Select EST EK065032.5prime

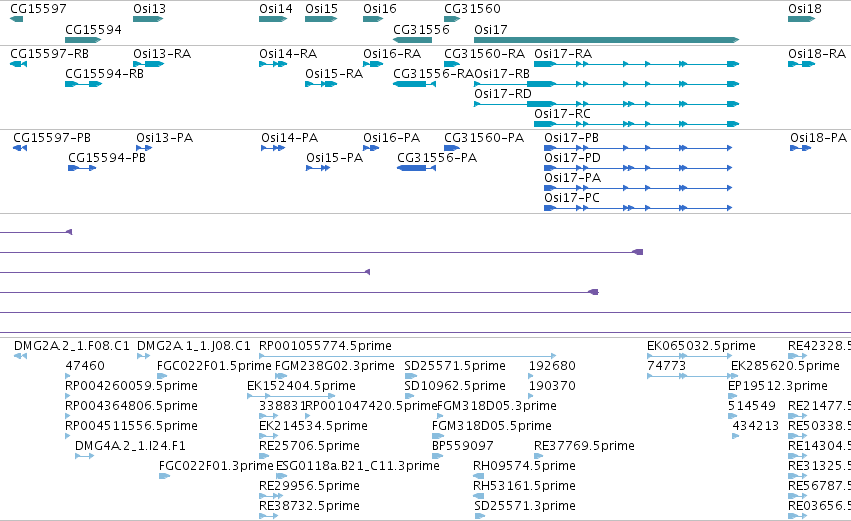tap(701, 346)
